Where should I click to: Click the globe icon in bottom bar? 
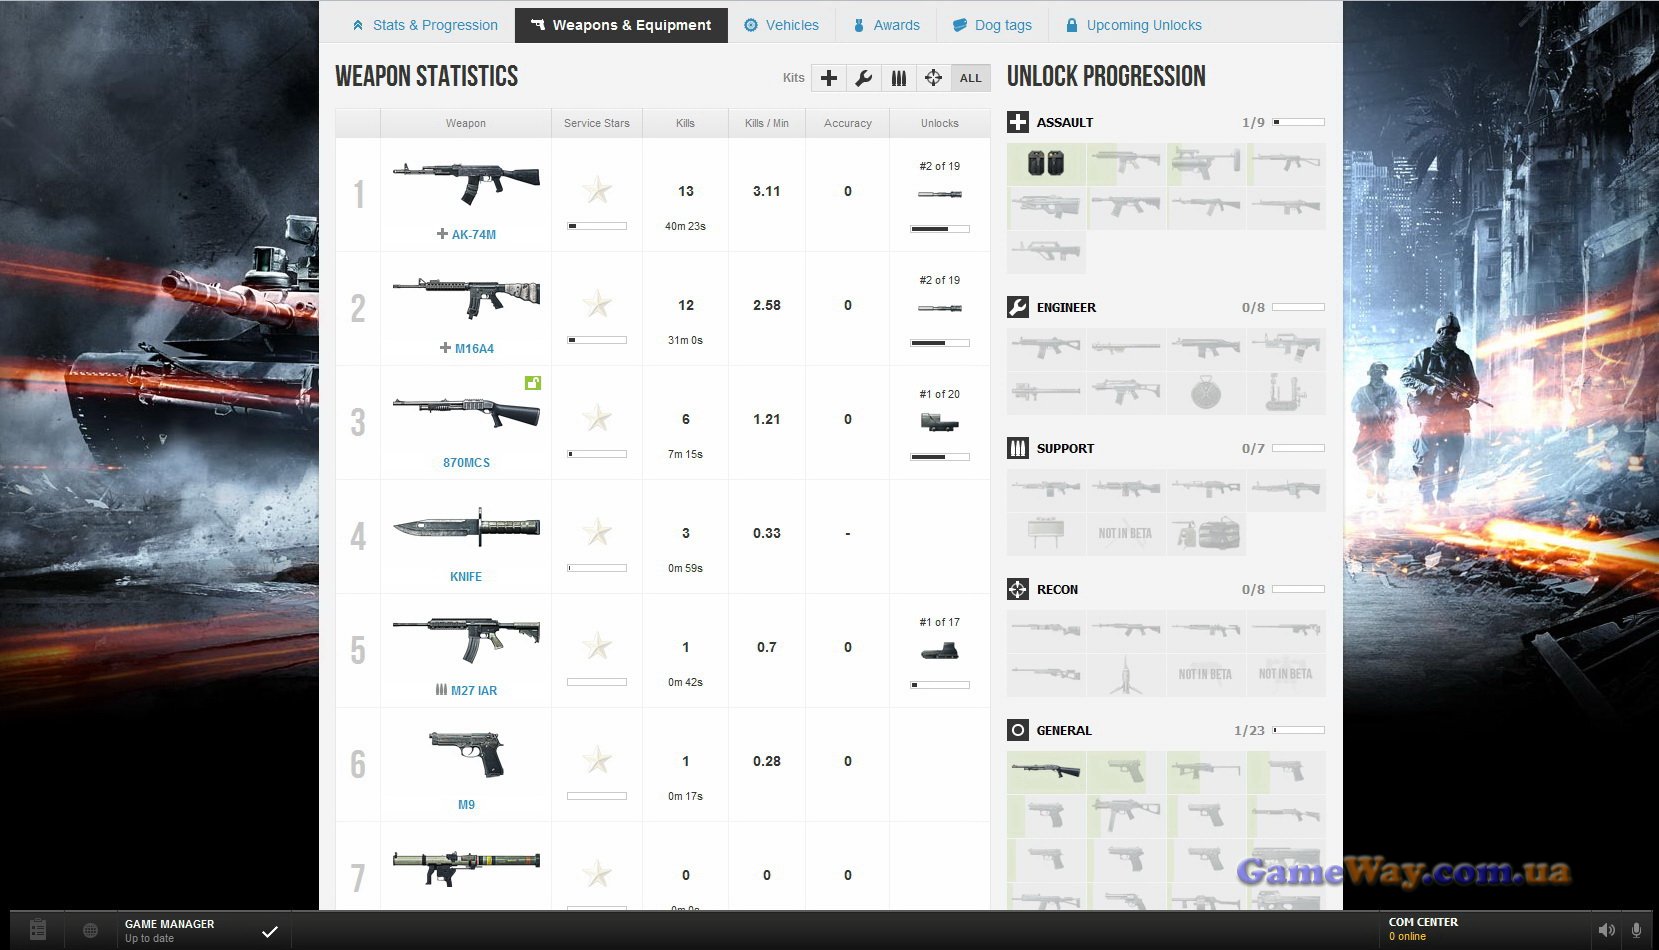[x=90, y=930]
